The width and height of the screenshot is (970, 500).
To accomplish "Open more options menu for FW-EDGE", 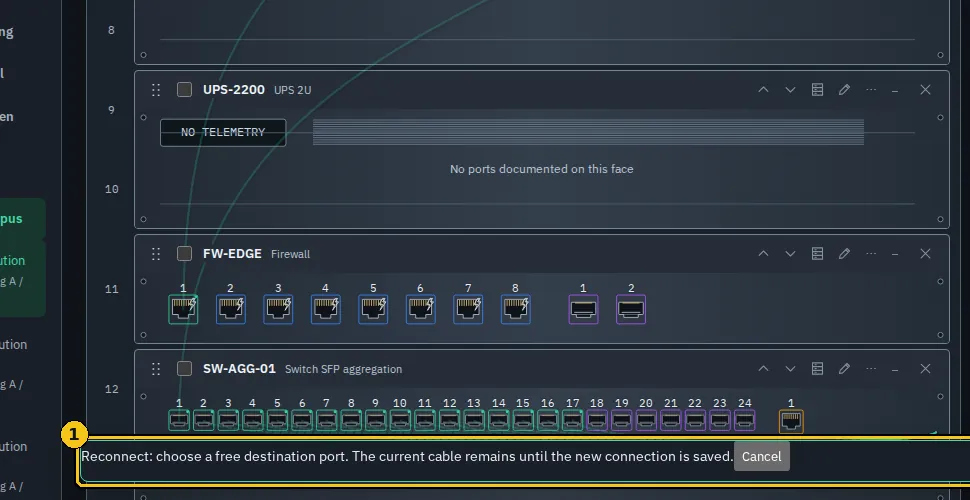I will [x=871, y=254].
